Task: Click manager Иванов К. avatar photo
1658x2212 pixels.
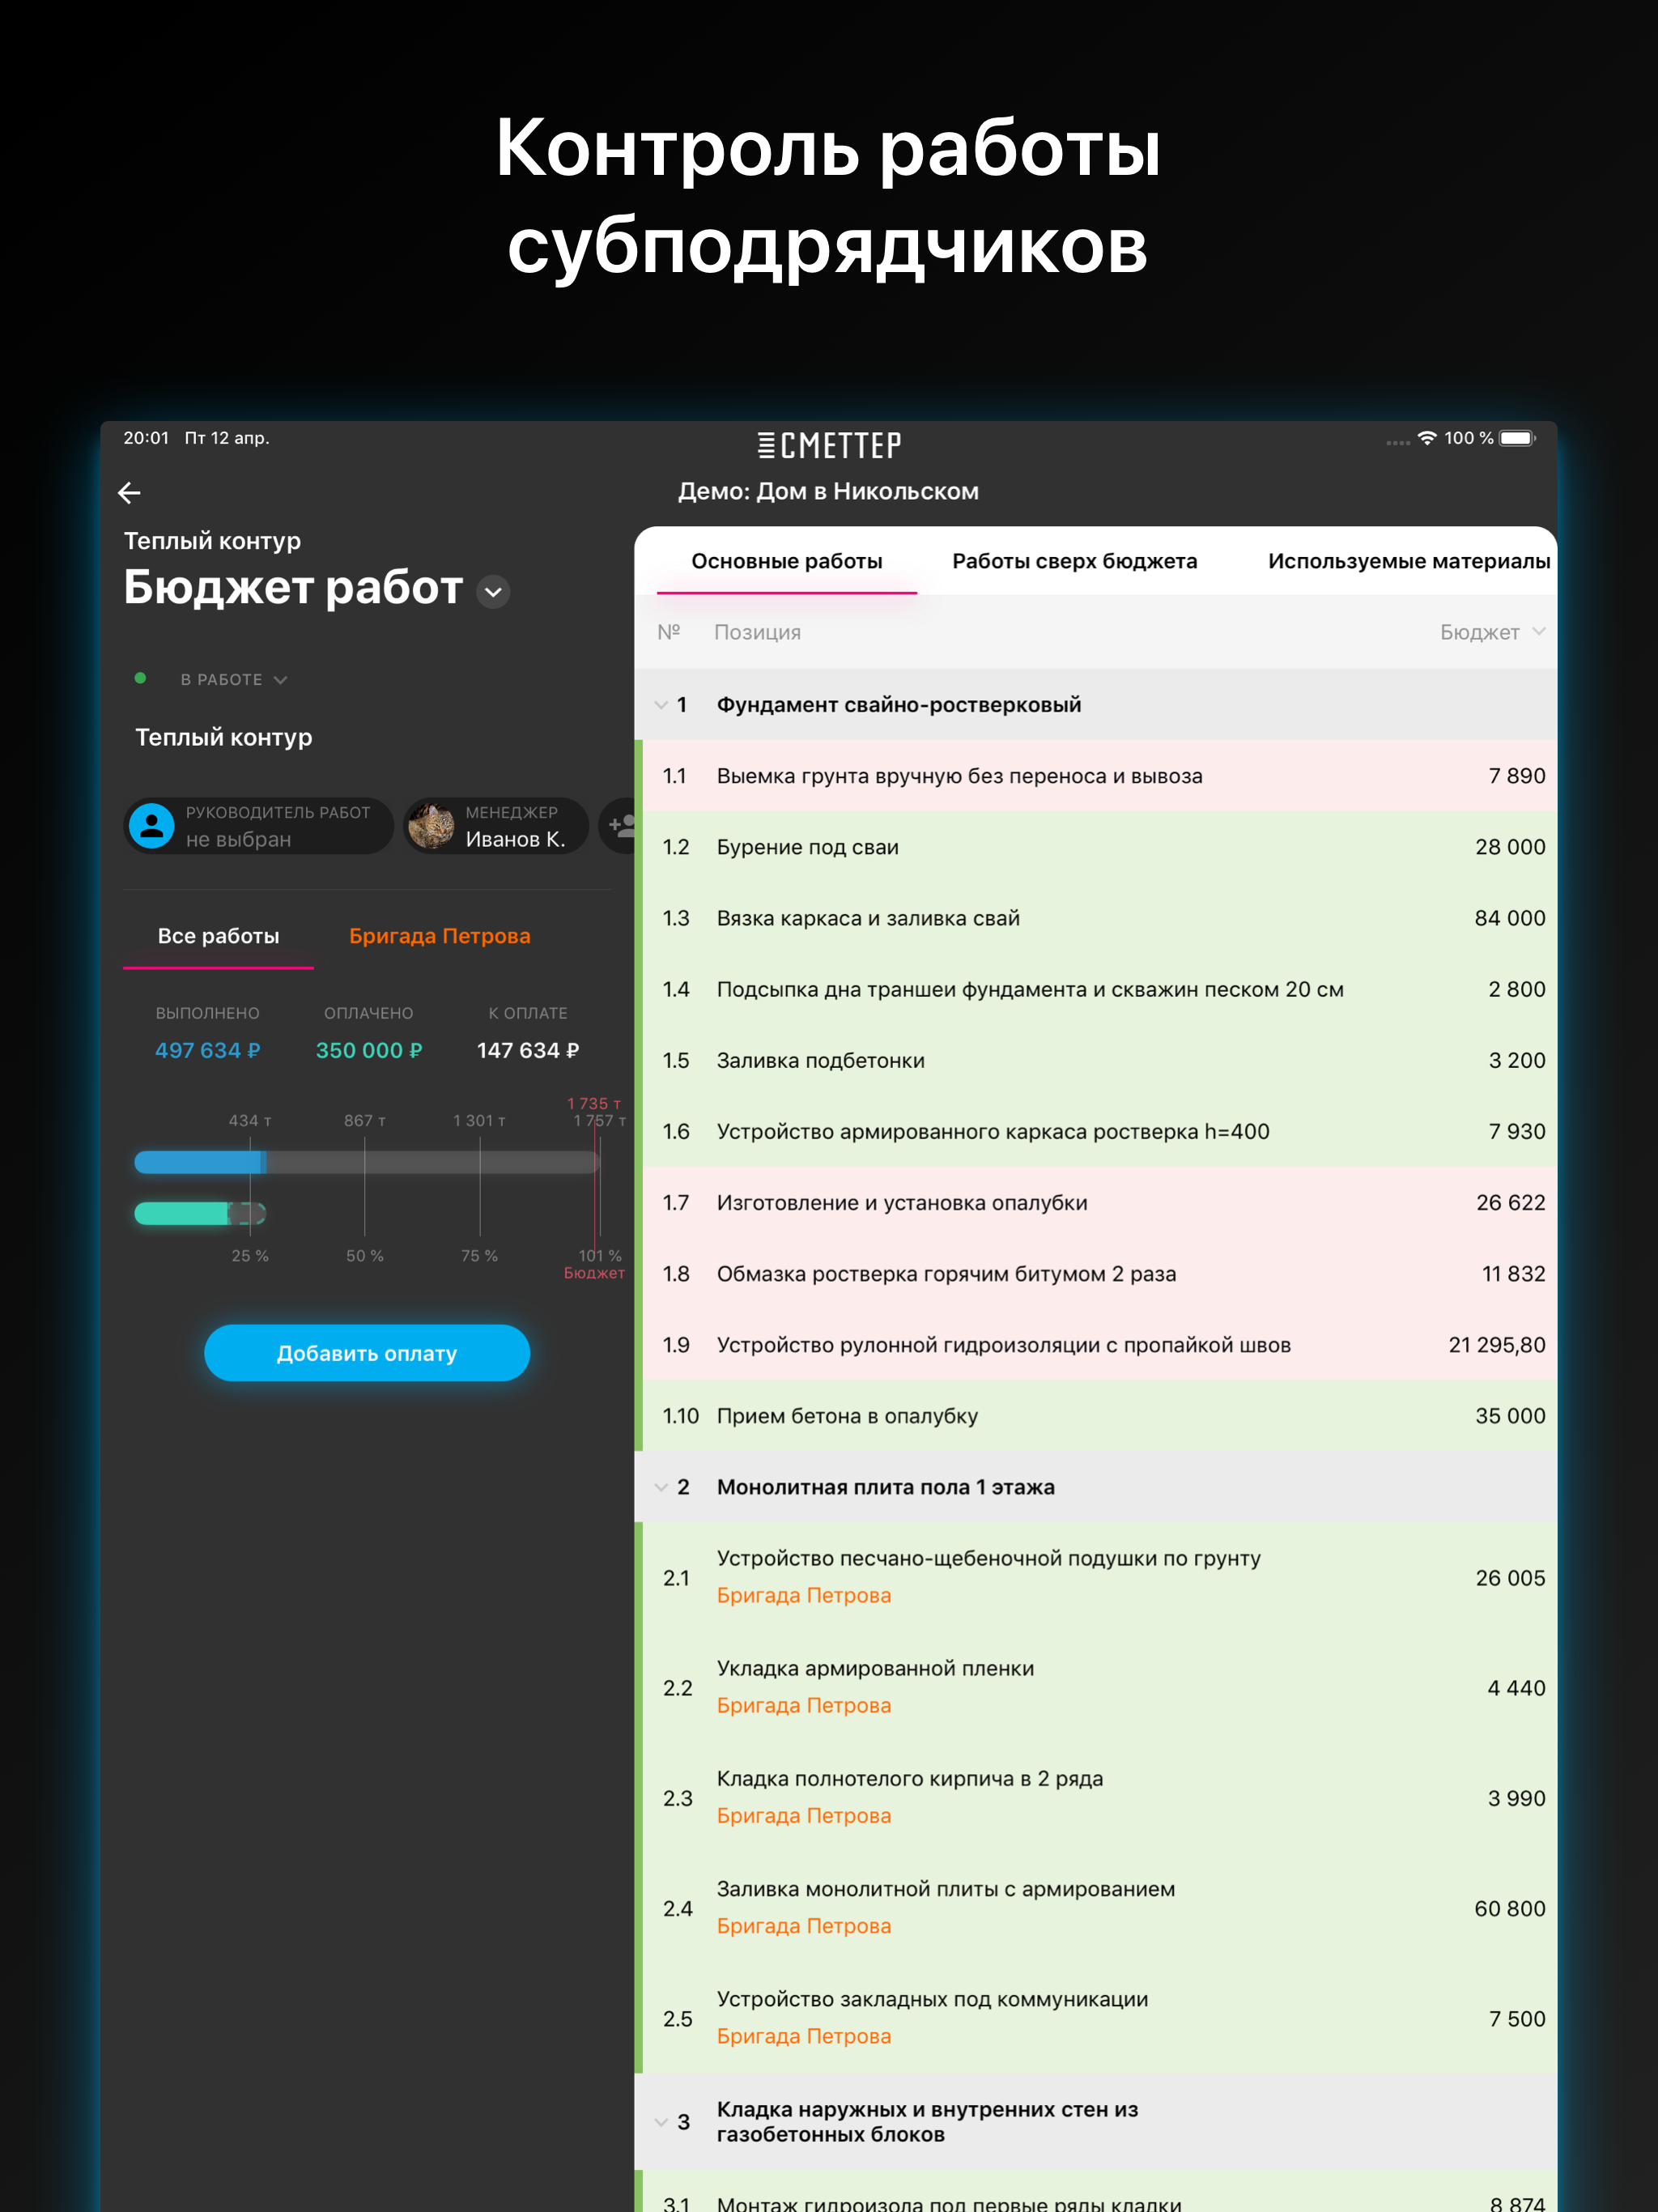Action: [431, 826]
